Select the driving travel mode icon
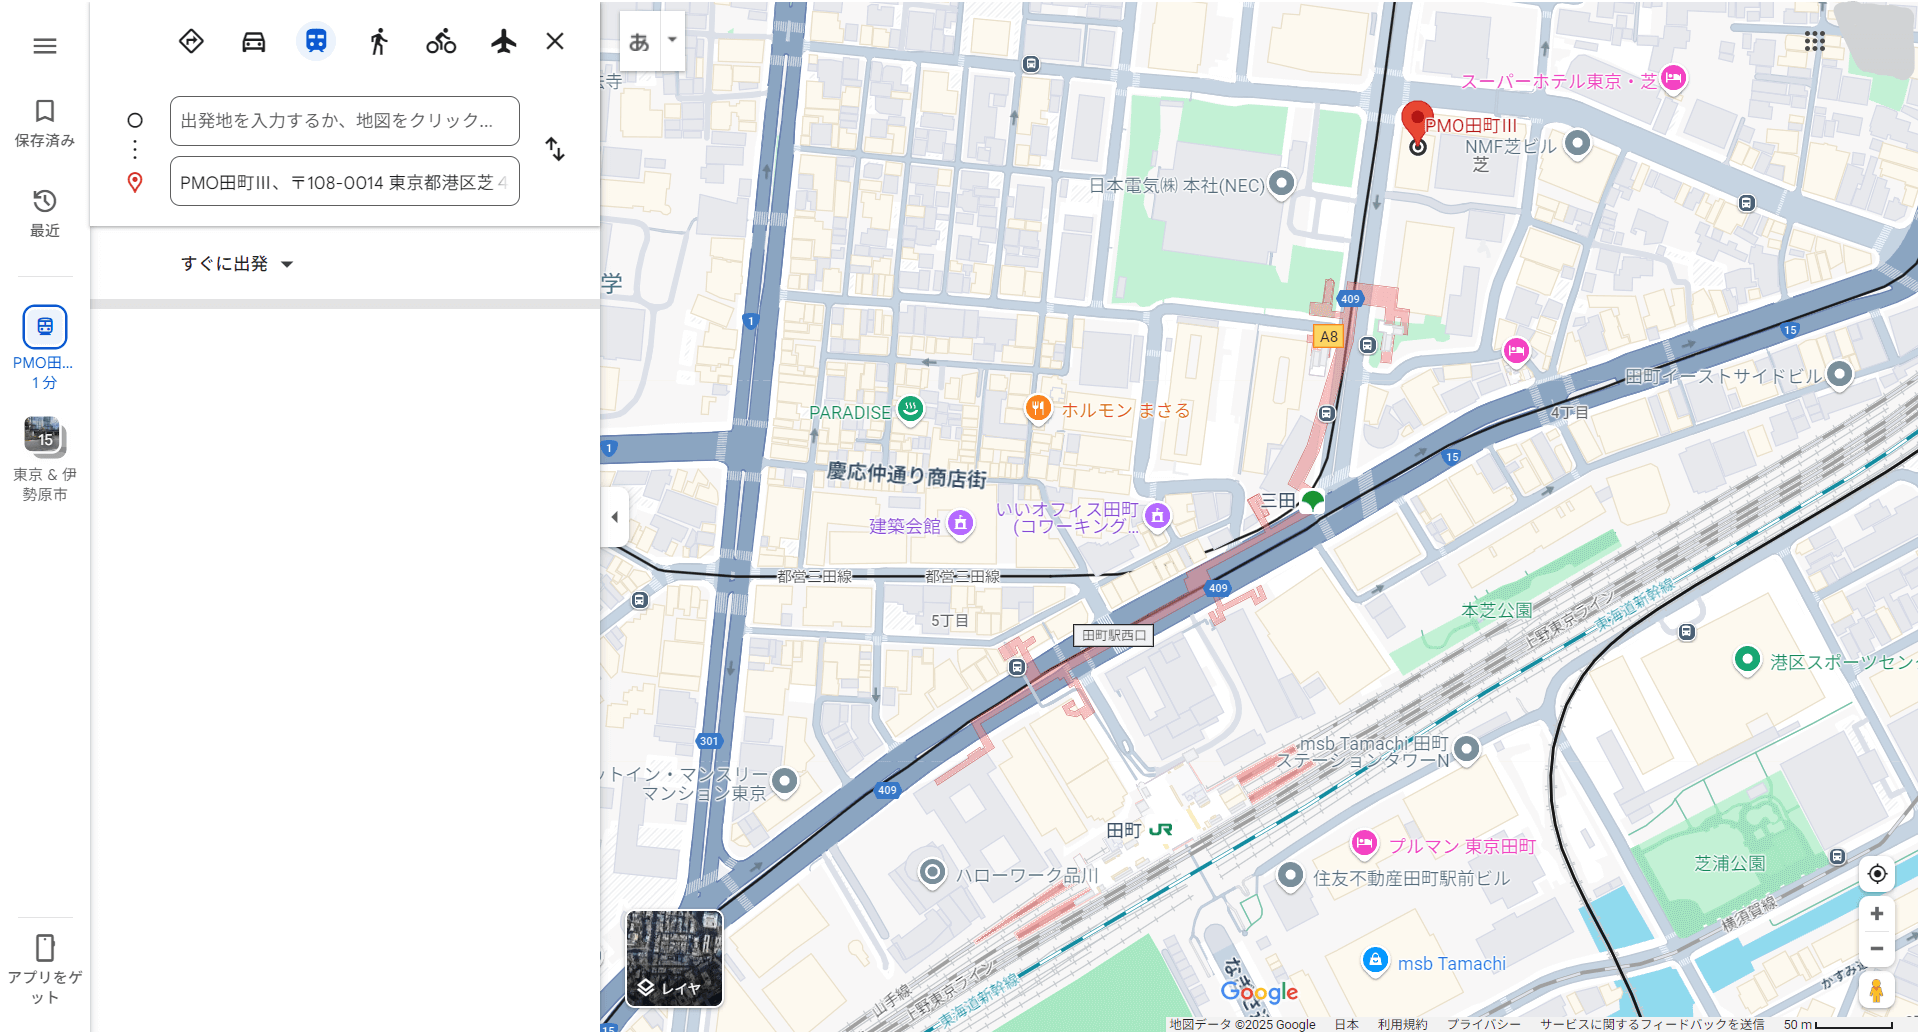The image size is (1918, 1032). (x=254, y=41)
